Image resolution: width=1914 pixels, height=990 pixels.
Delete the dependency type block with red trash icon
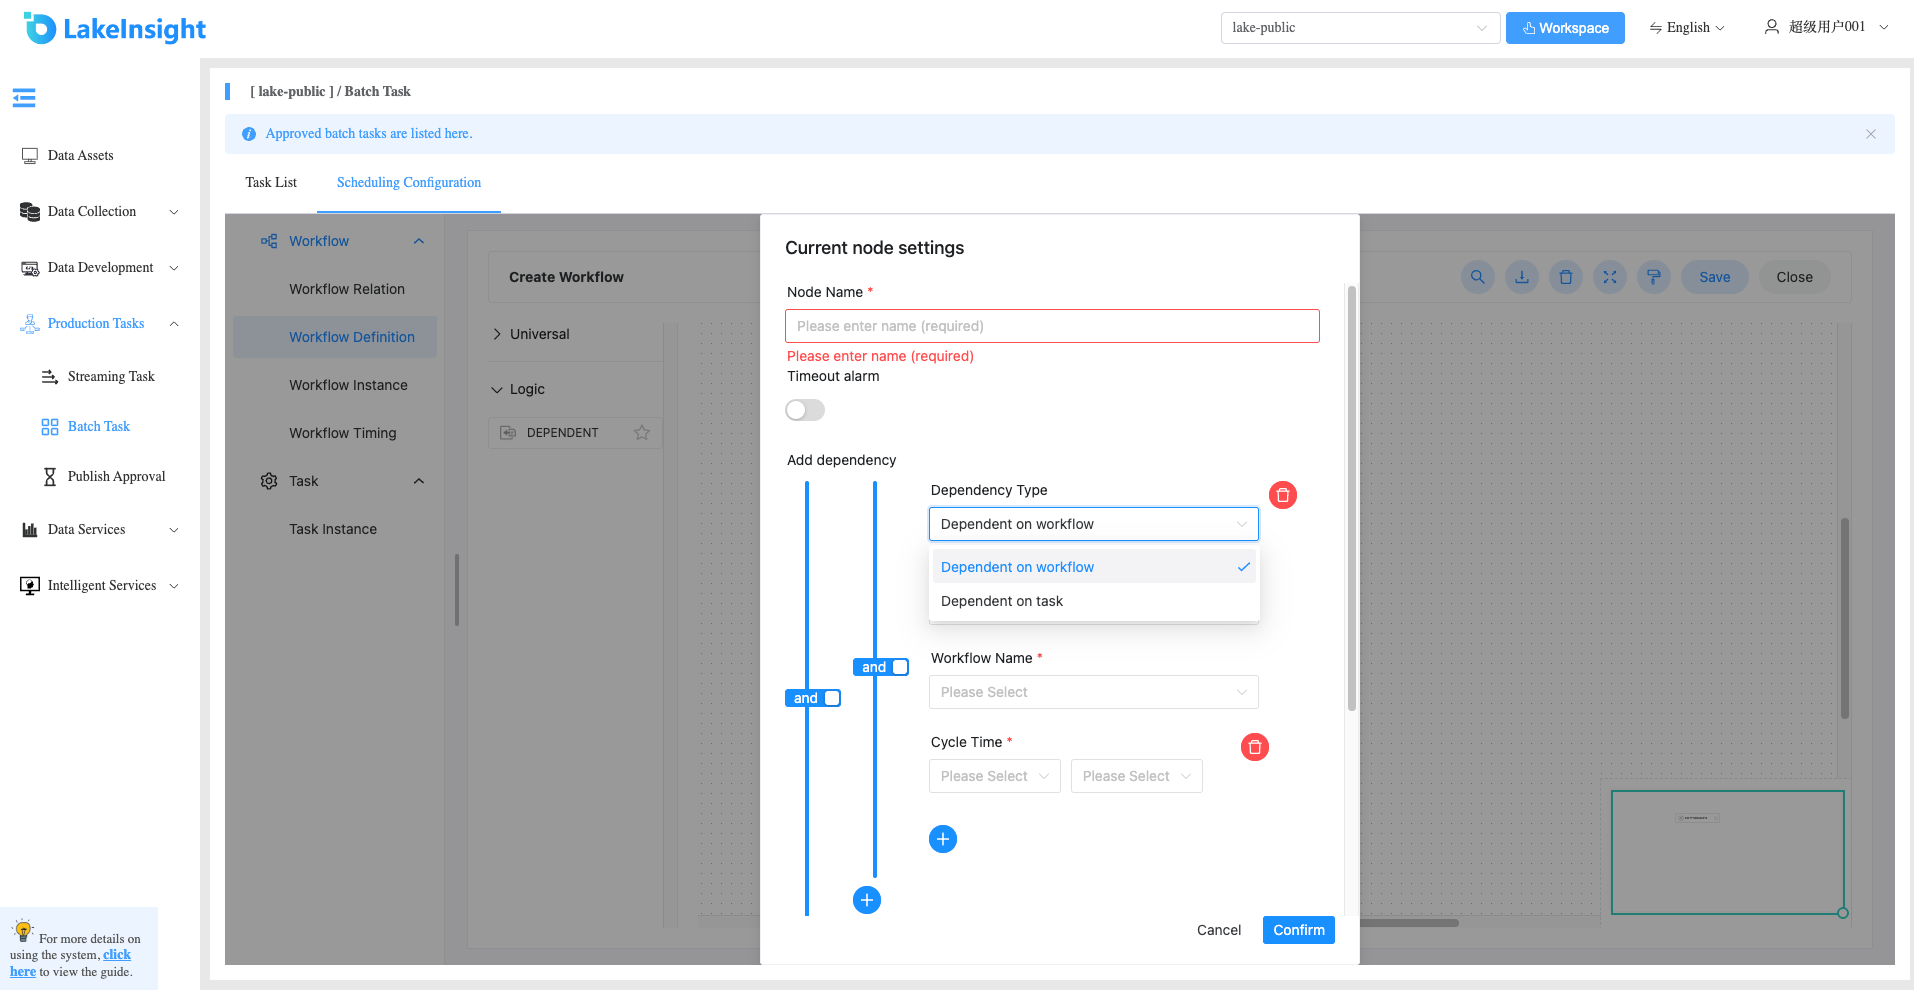[x=1283, y=495]
